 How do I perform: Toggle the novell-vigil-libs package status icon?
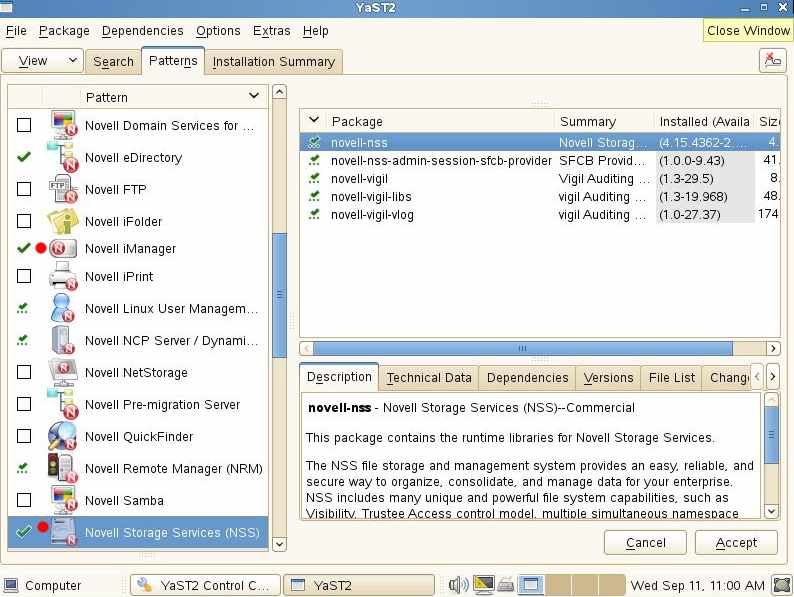(x=314, y=196)
